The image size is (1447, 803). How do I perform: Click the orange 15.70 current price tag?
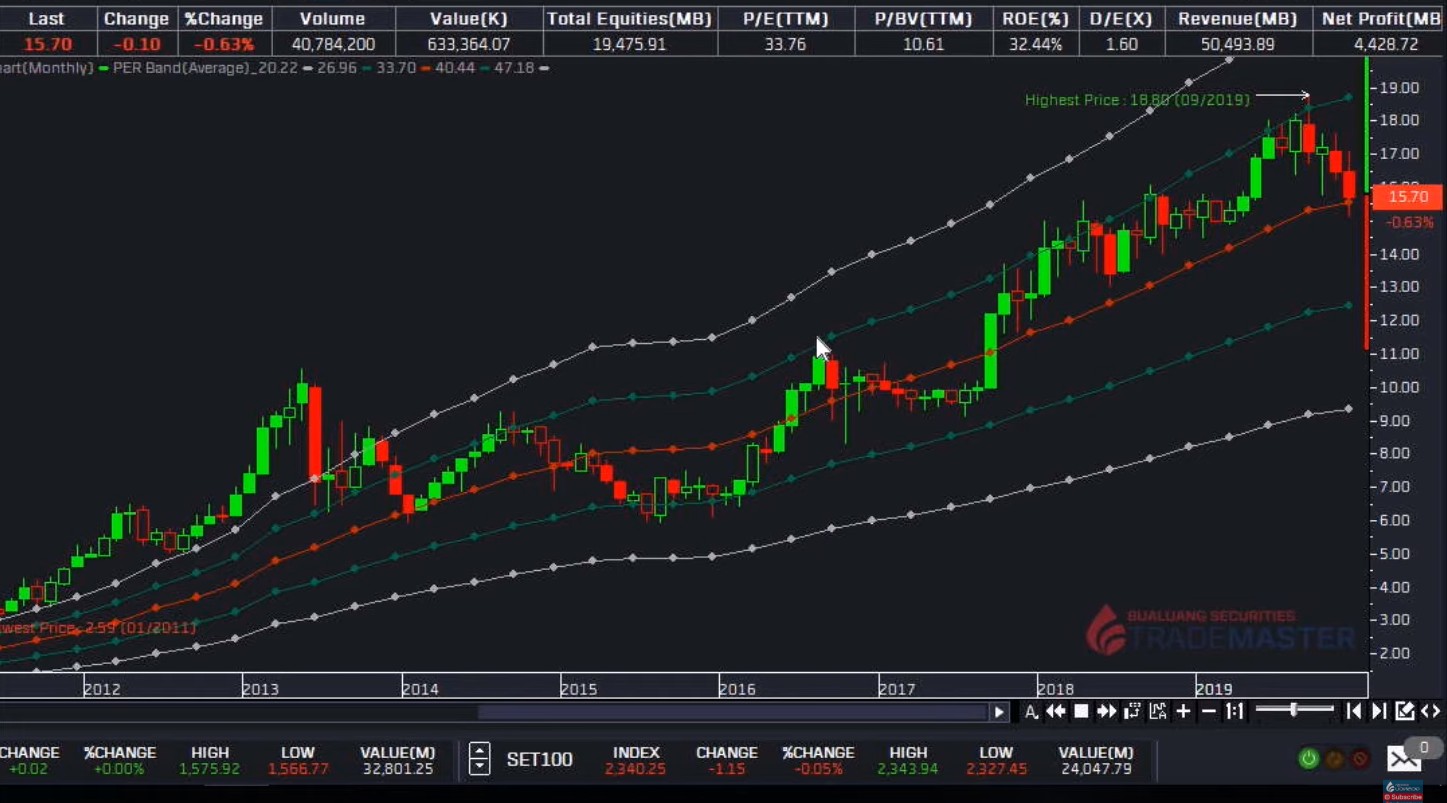pyautogui.click(x=1407, y=197)
